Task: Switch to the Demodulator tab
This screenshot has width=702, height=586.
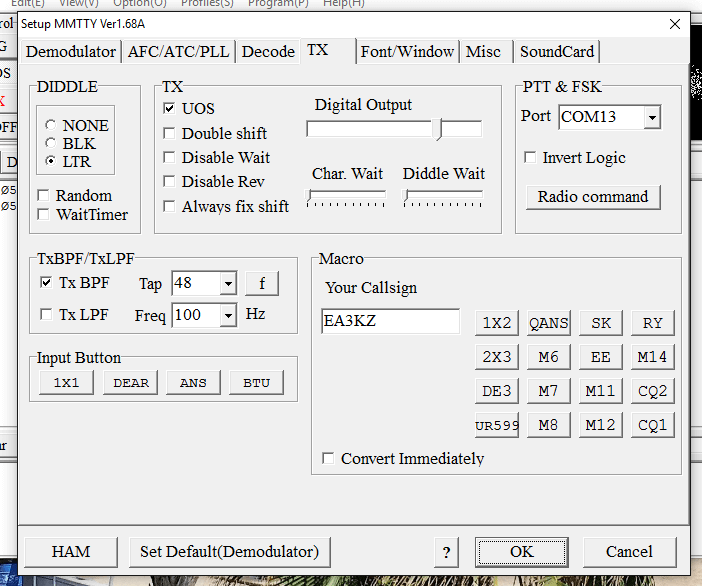Action: tap(71, 52)
